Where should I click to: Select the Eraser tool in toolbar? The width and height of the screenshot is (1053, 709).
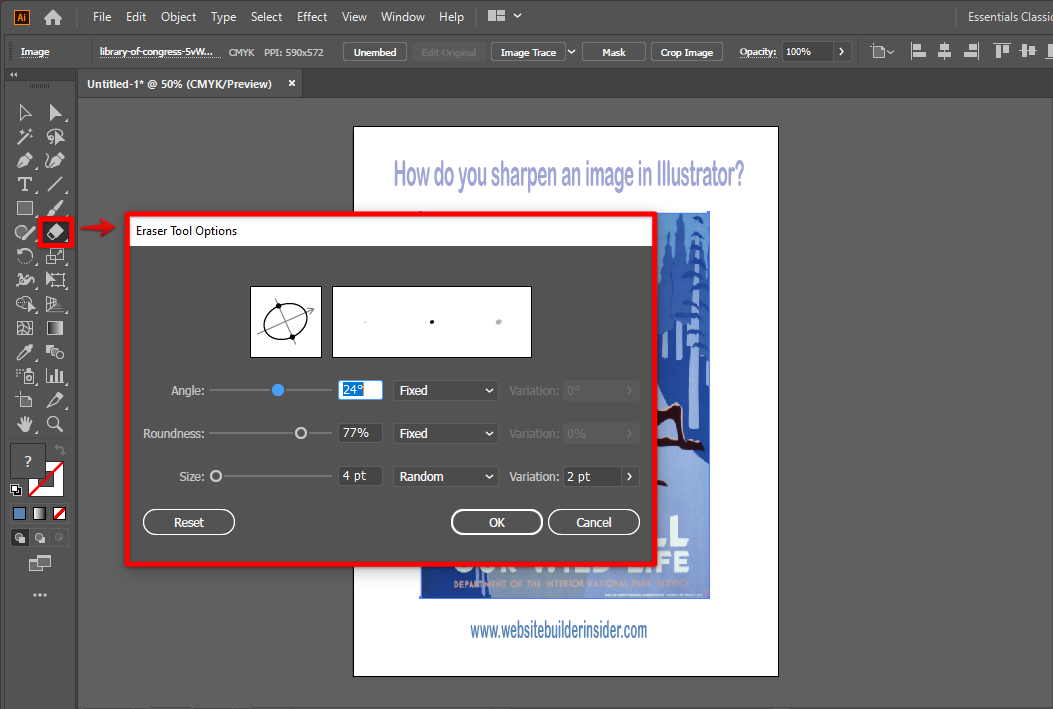point(56,232)
